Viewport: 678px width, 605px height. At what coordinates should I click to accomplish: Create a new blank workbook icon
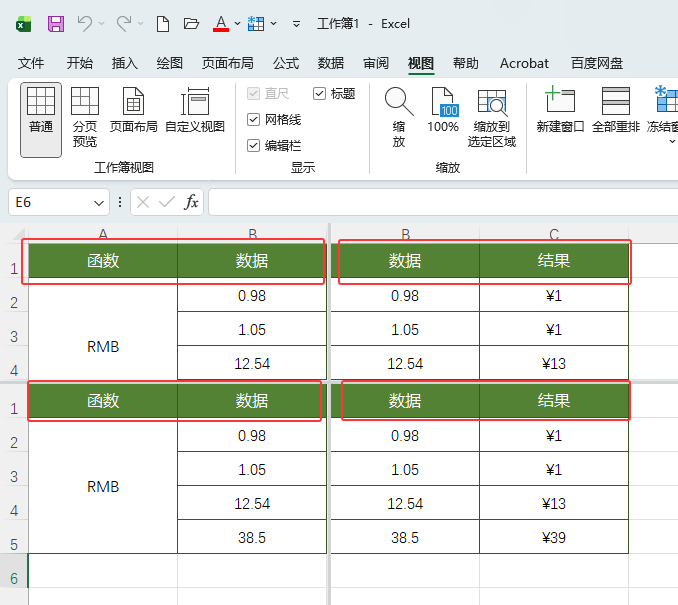163,24
